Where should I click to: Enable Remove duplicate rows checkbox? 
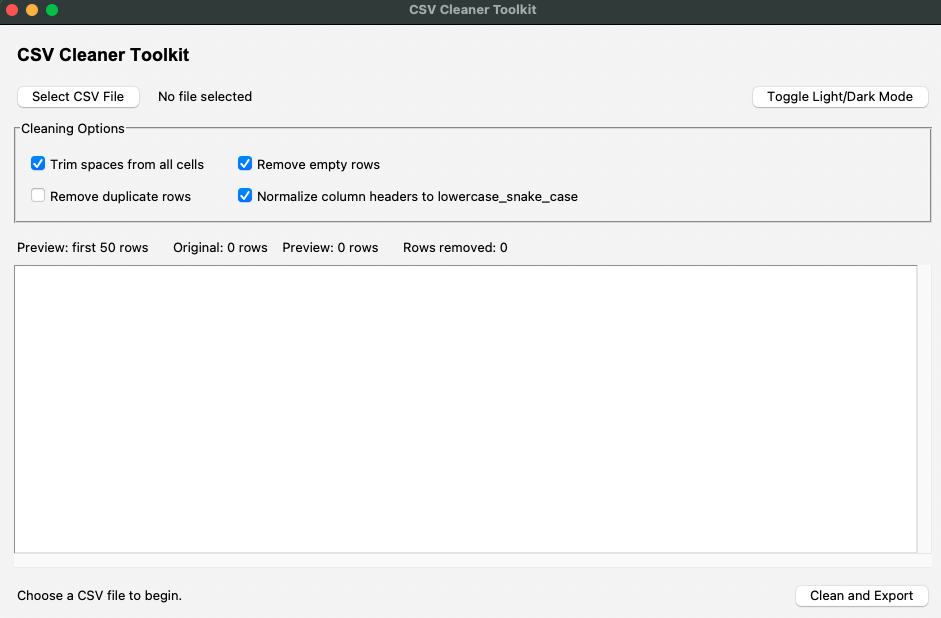point(38,196)
